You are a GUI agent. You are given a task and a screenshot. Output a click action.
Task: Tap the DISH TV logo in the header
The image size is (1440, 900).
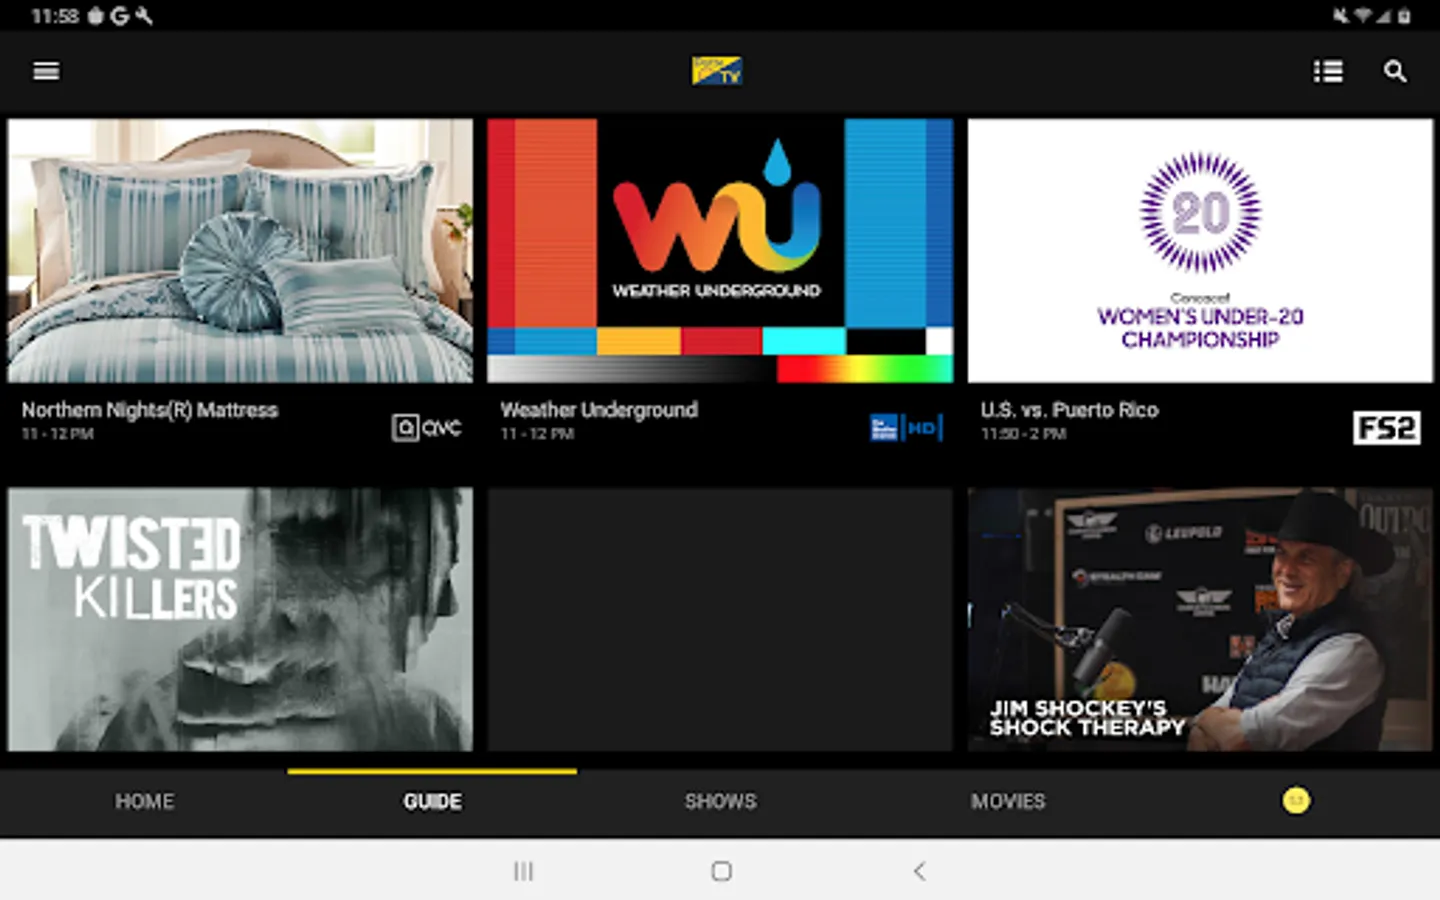click(717, 71)
